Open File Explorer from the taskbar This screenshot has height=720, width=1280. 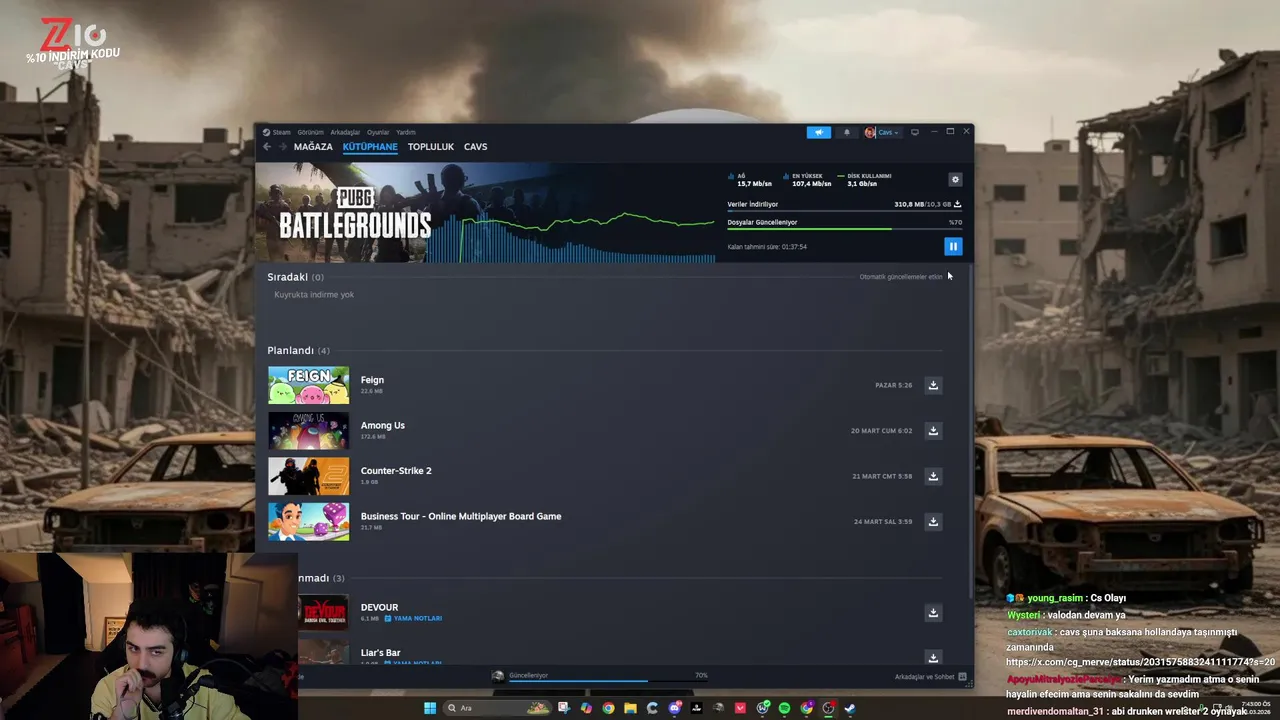630,708
